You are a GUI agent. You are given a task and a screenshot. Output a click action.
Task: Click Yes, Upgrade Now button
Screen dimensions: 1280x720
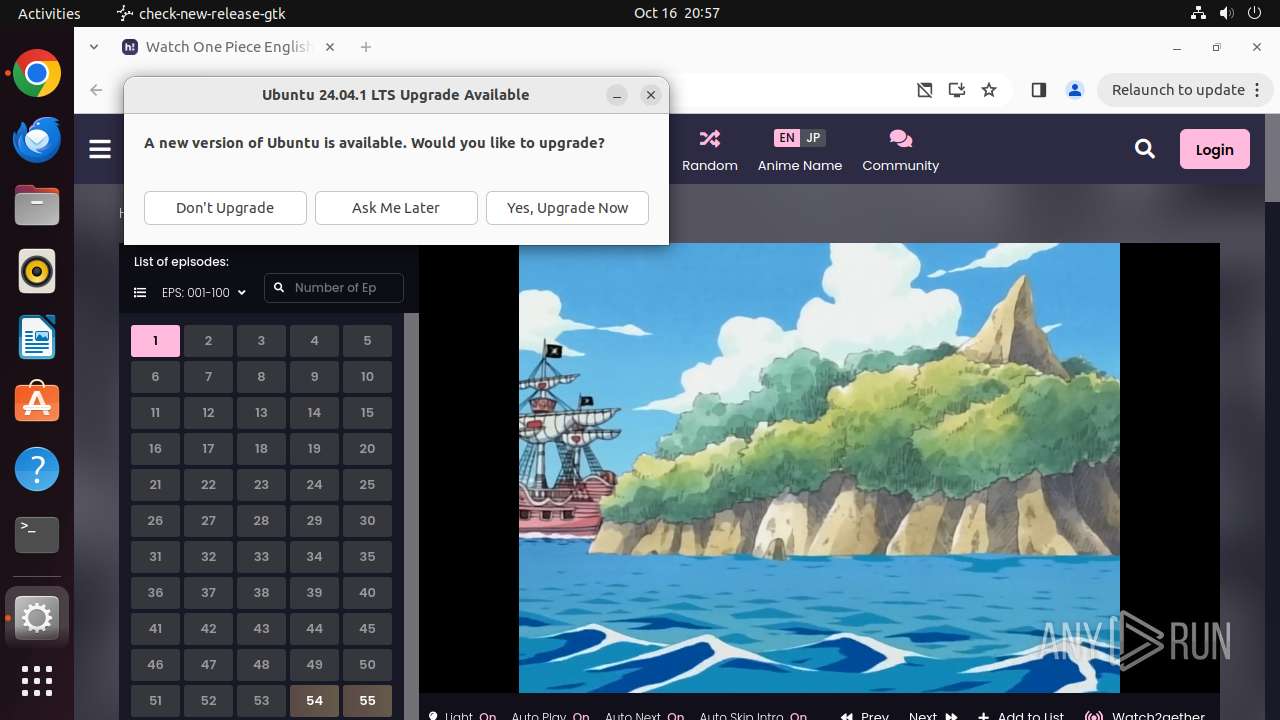[567, 208]
